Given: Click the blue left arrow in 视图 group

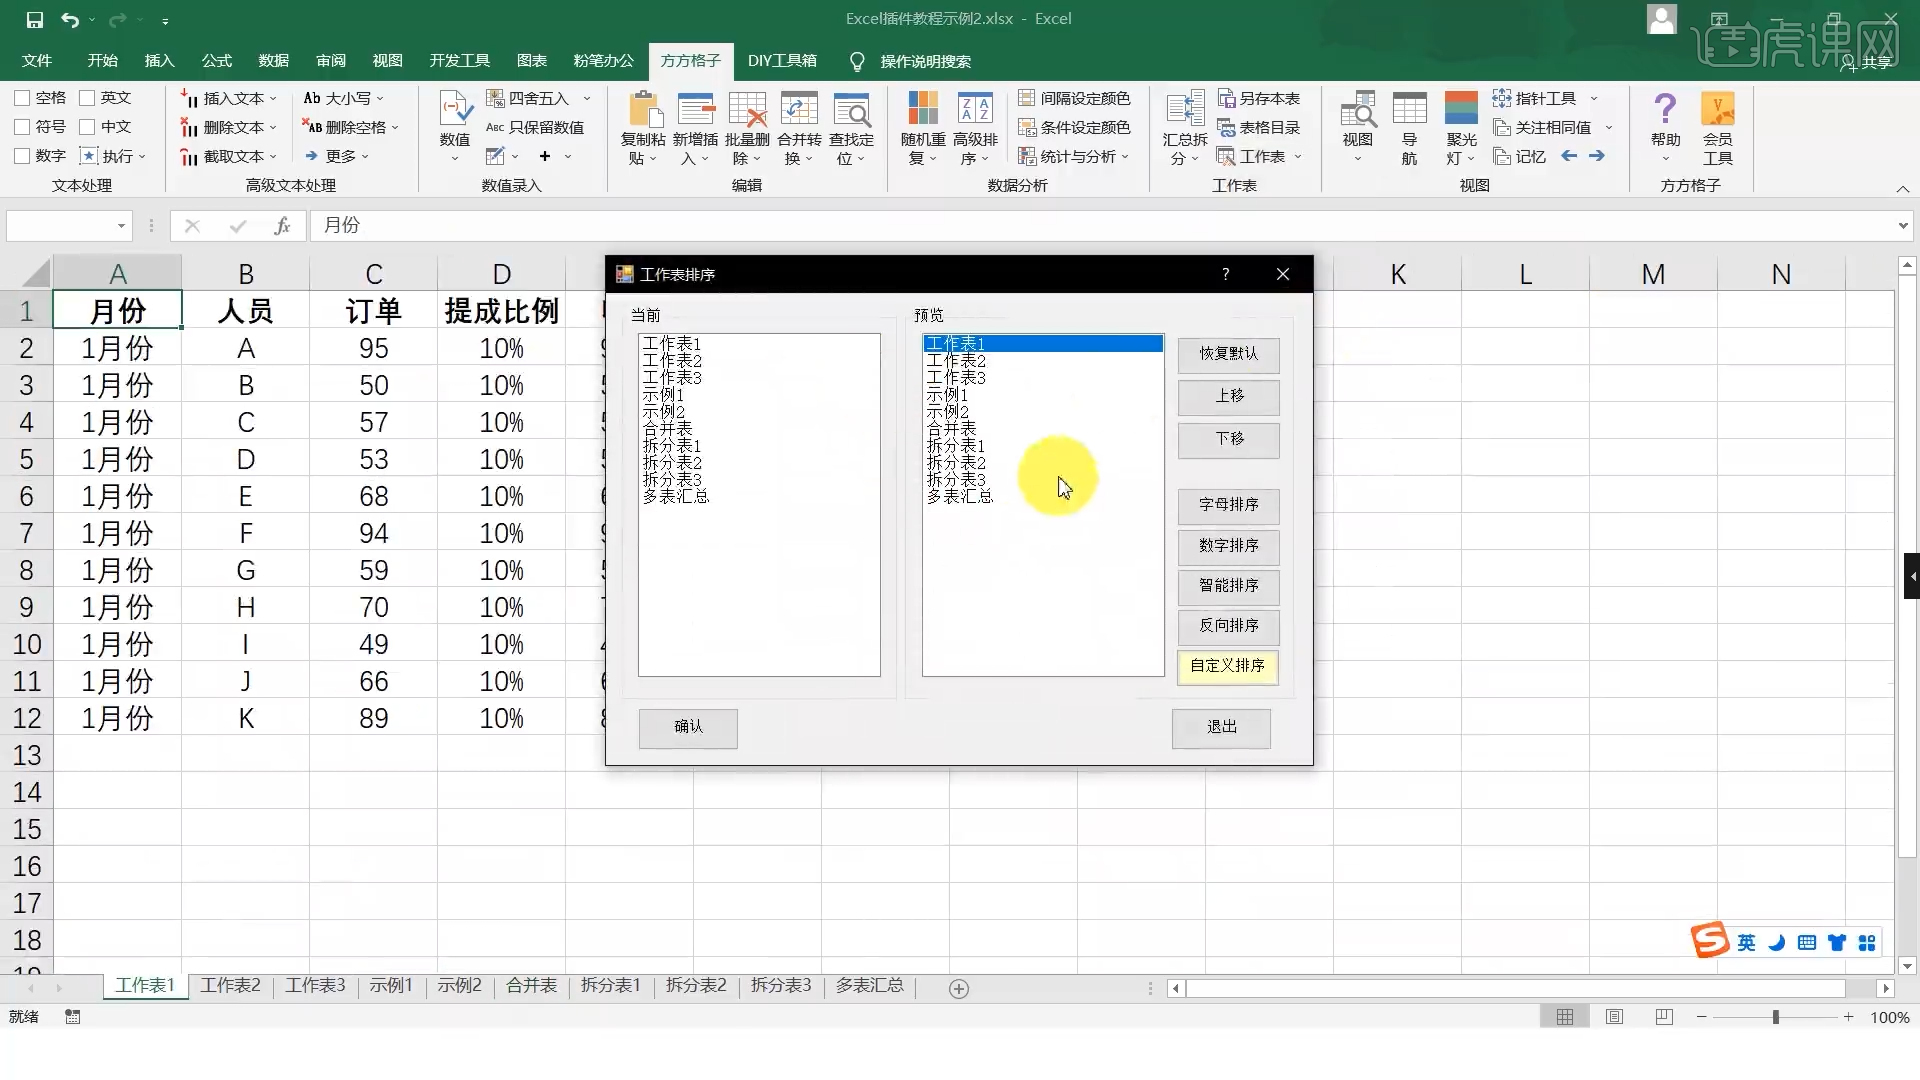Looking at the screenshot, I should click(x=1569, y=156).
